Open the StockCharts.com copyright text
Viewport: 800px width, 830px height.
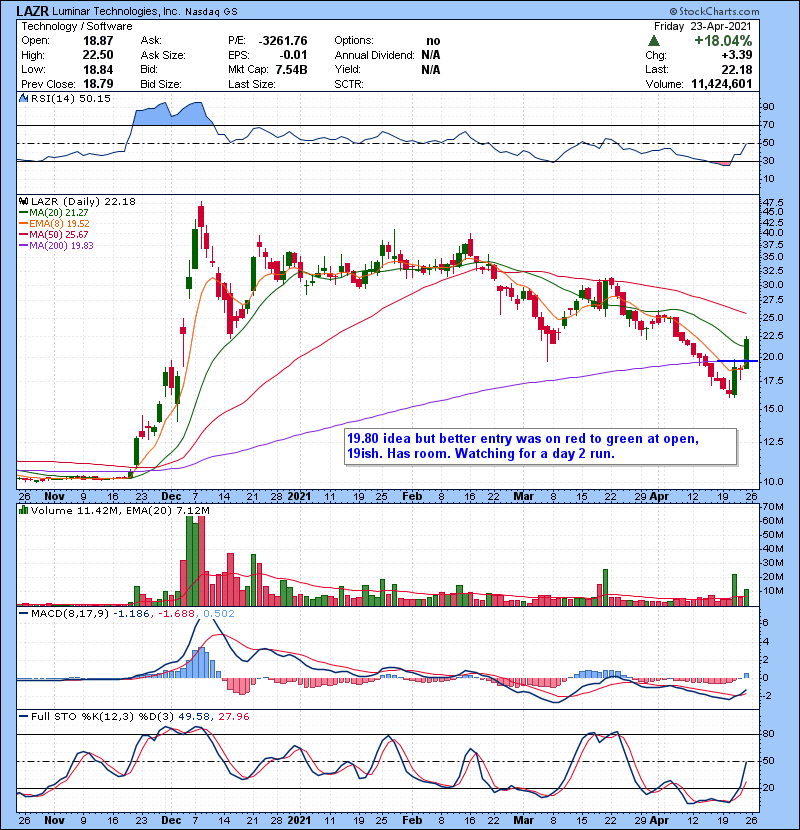(x=714, y=11)
